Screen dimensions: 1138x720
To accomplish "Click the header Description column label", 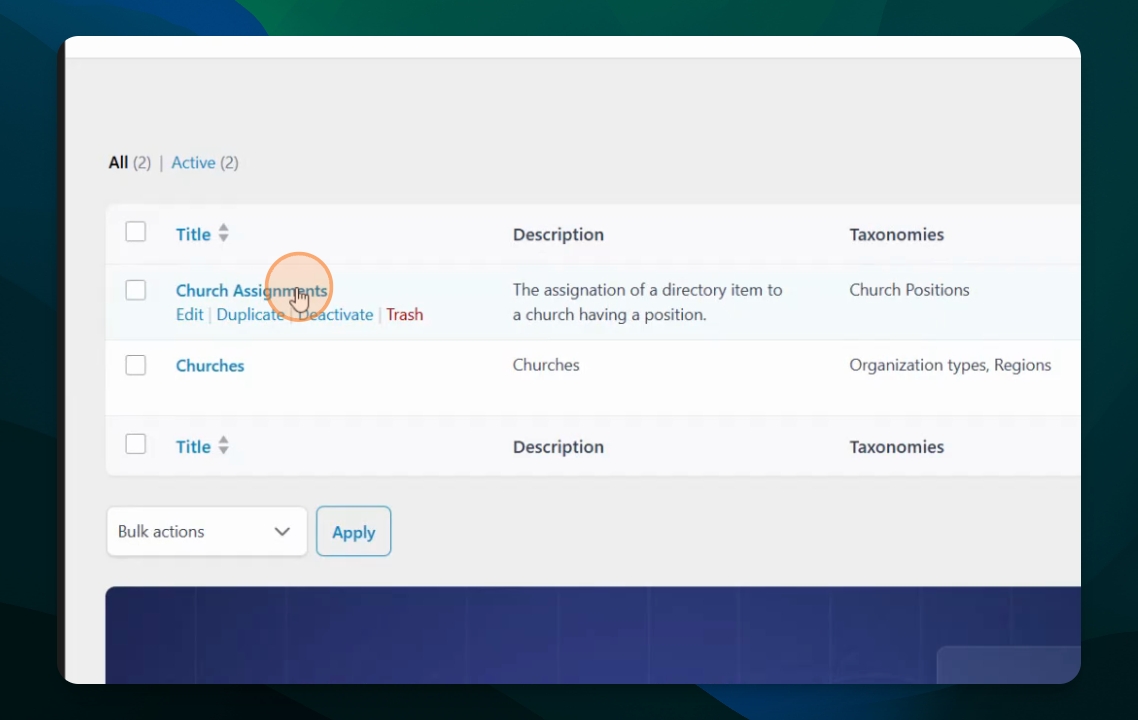I will [x=558, y=234].
